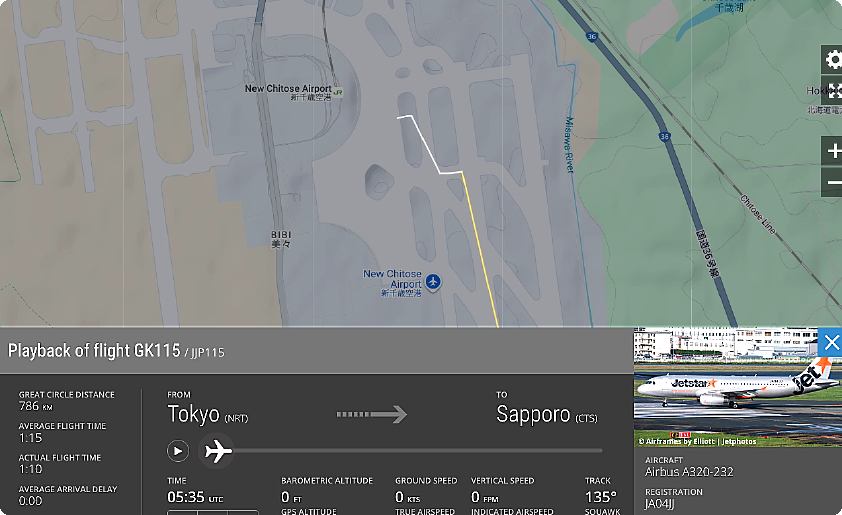Click the New Chitose Airport map pin
The width and height of the screenshot is (842, 515).
pos(433,281)
